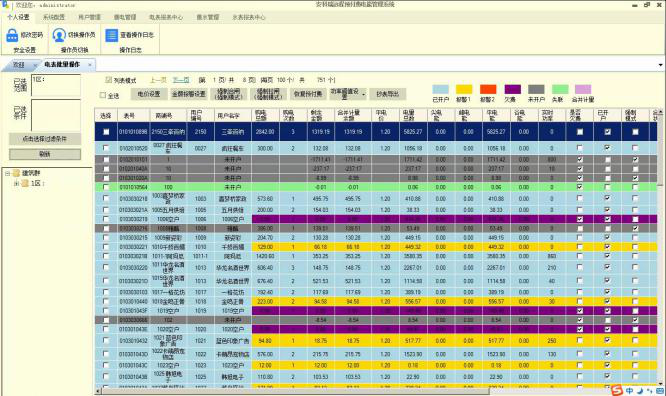The height and width of the screenshot is (396, 666).
Task: Click the 用户名字 column header
Action: point(232,115)
